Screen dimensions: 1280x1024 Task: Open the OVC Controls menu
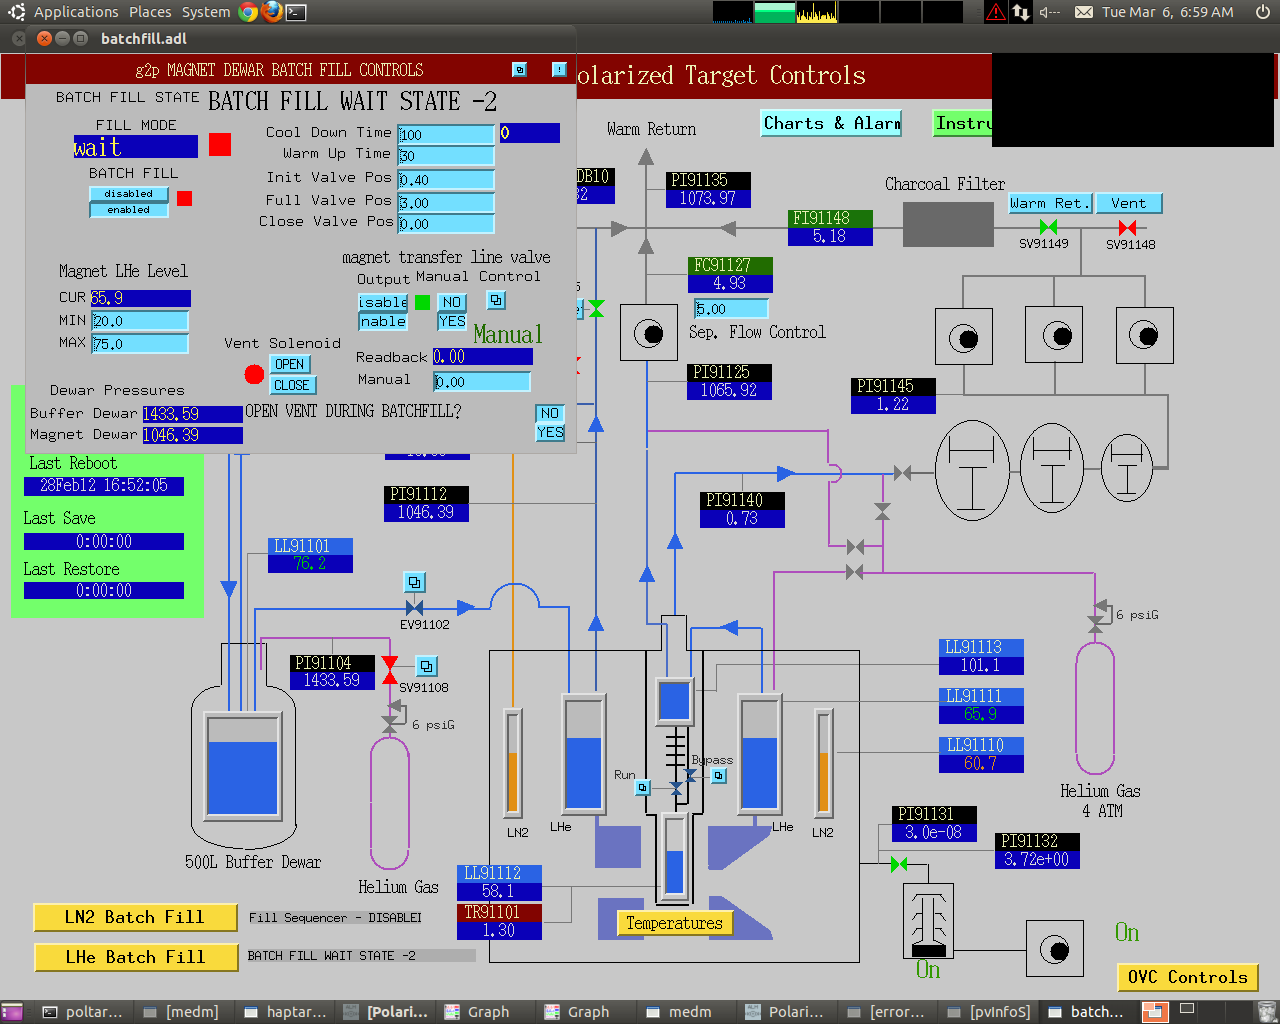pos(1187,977)
